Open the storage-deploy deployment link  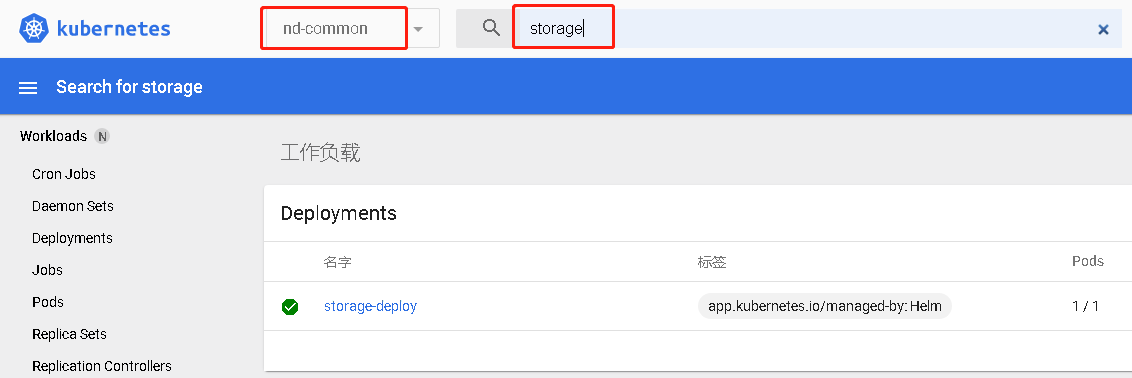point(370,306)
